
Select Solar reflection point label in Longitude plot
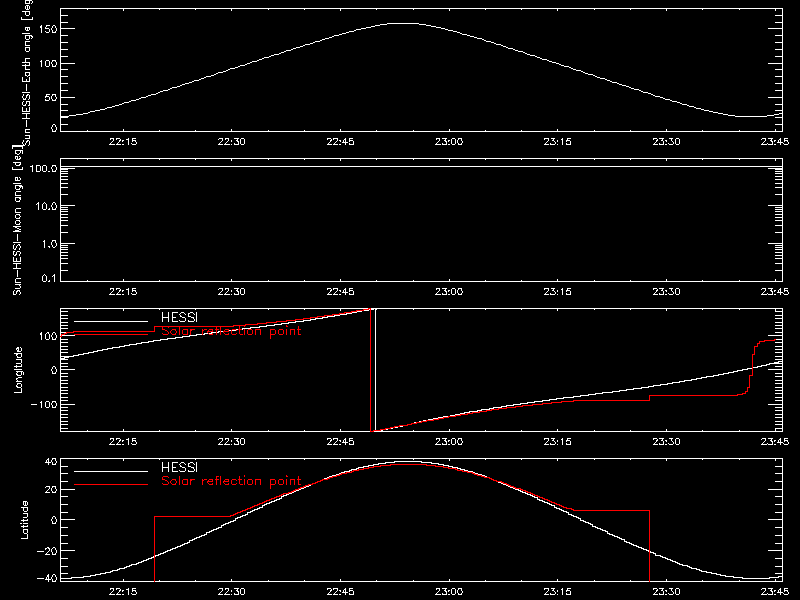tap(231, 331)
